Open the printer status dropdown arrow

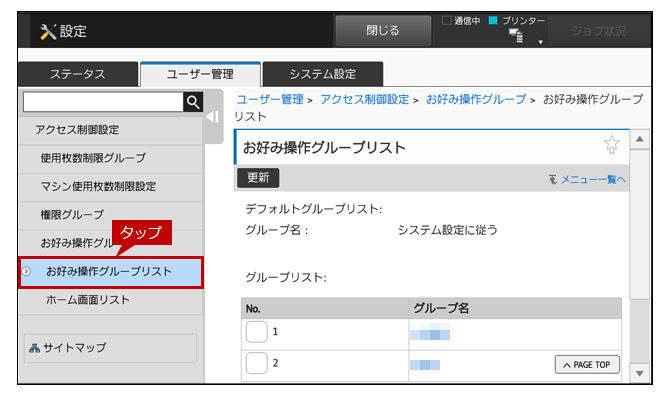coord(540,42)
